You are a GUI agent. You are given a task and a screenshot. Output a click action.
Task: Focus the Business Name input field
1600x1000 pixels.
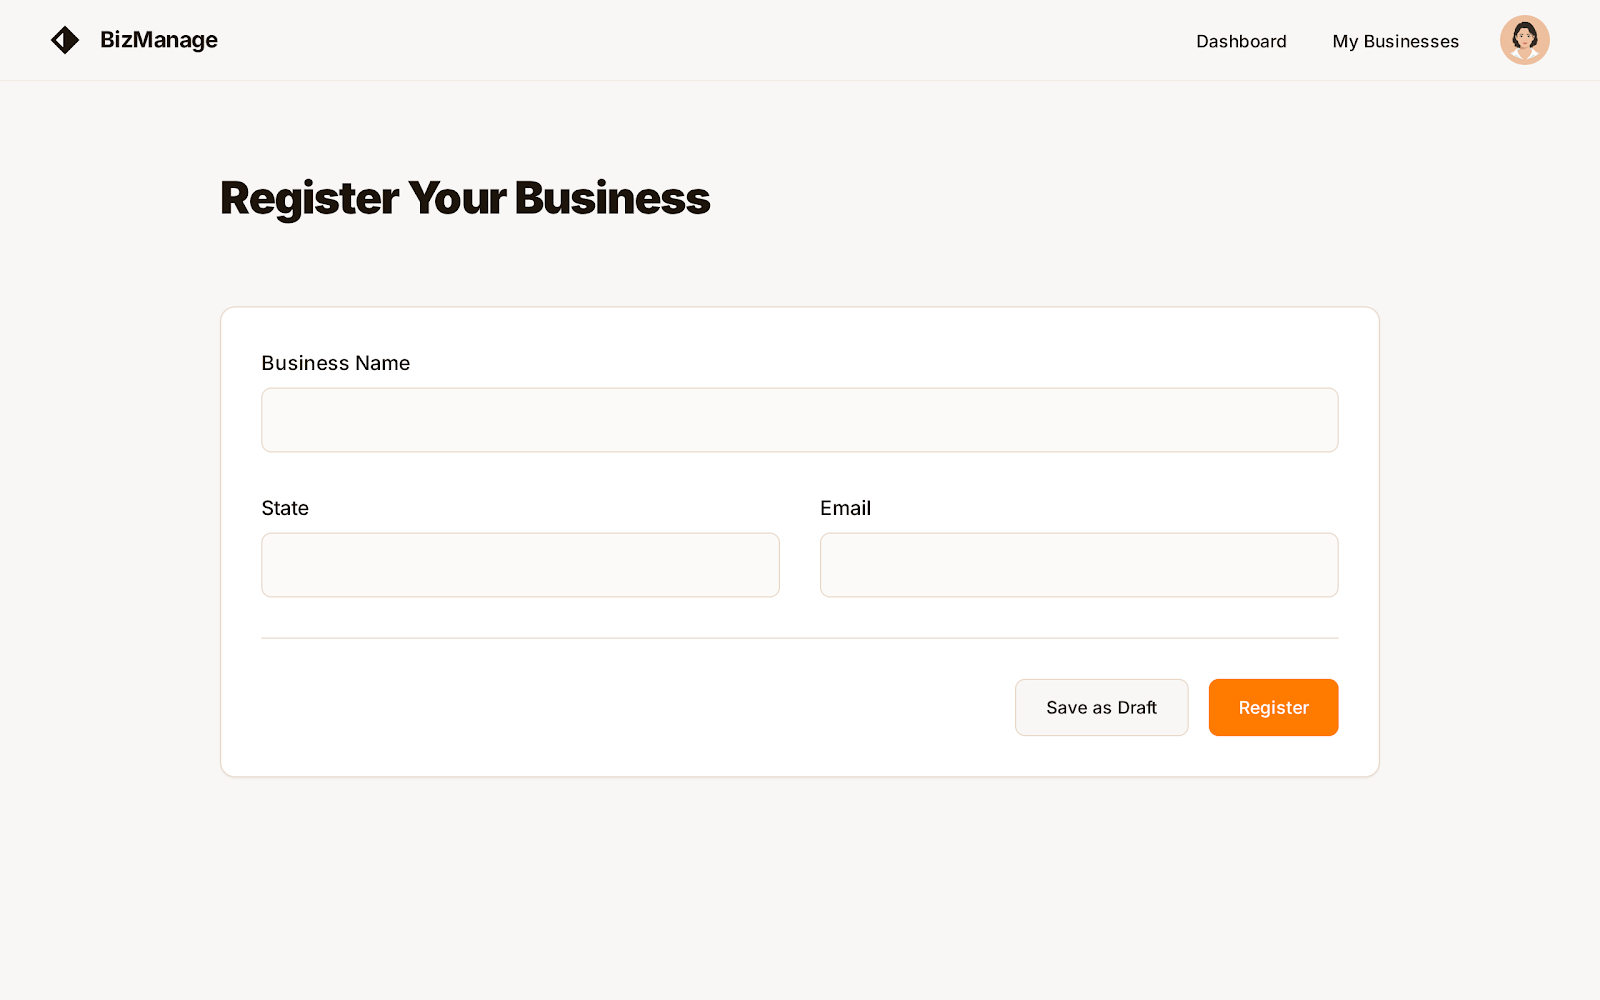799,420
